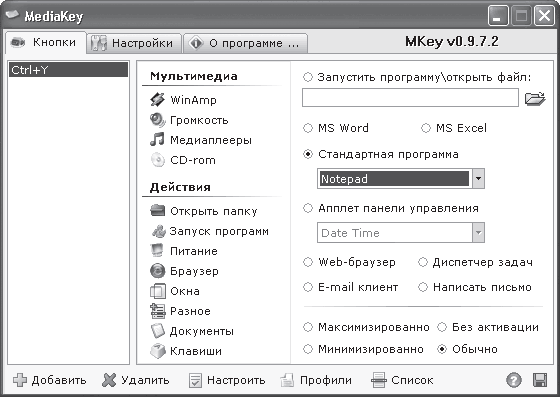Select the MS Word radio button
This screenshot has width=560, height=397.
click(x=308, y=128)
